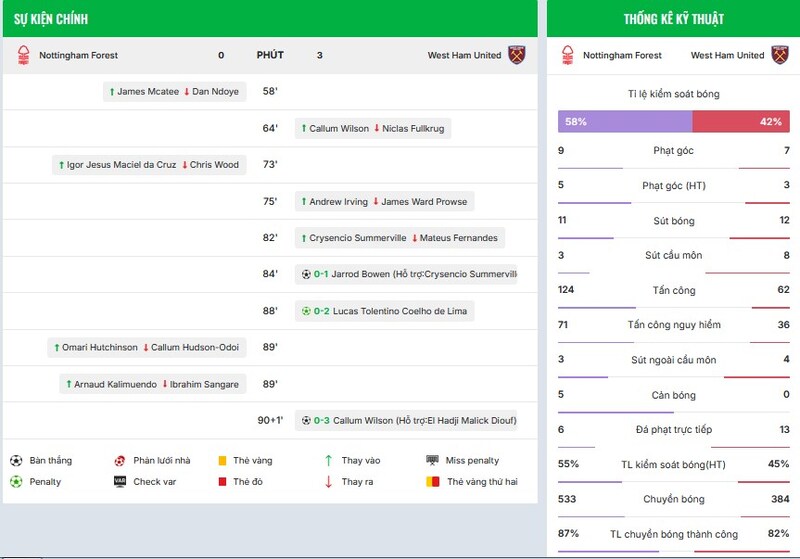The image size is (800, 559).
Task: Click the Phản lưới nhà red ball icon
Action: 120,461
